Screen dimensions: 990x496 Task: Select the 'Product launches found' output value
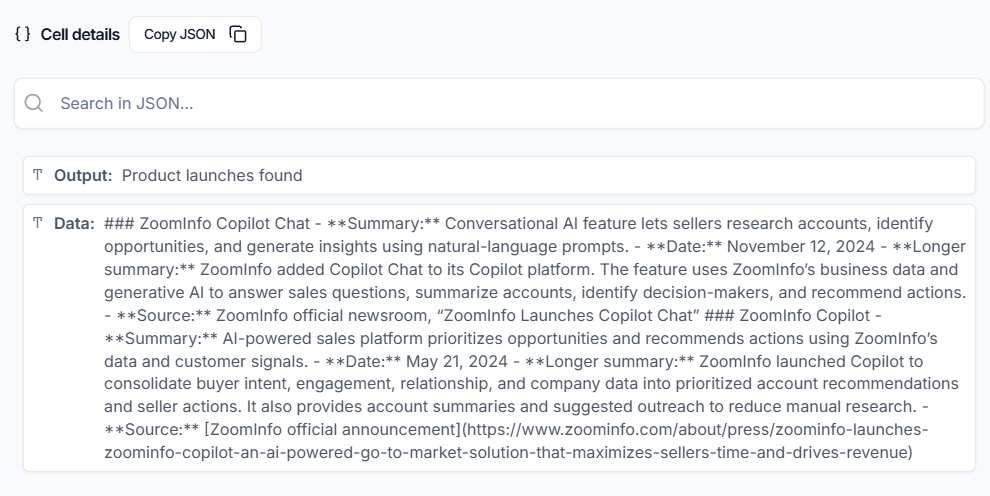coord(212,175)
